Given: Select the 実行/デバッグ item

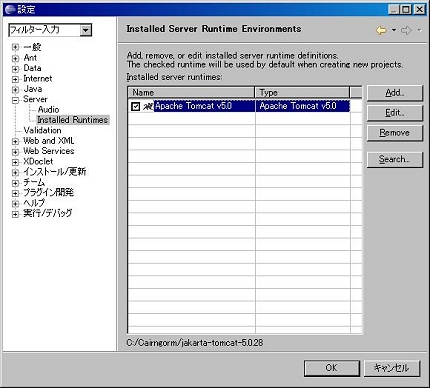Looking at the screenshot, I should pyautogui.click(x=48, y=213).
